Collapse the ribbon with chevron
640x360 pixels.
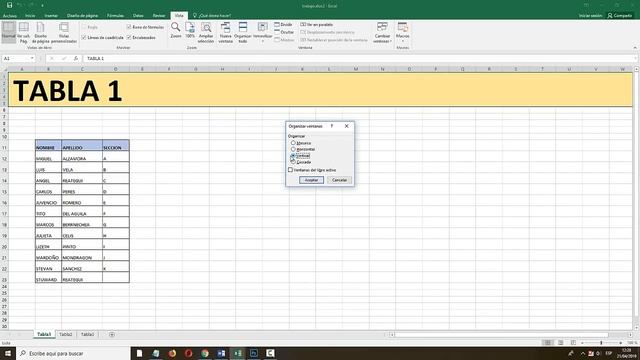[635, 48]
